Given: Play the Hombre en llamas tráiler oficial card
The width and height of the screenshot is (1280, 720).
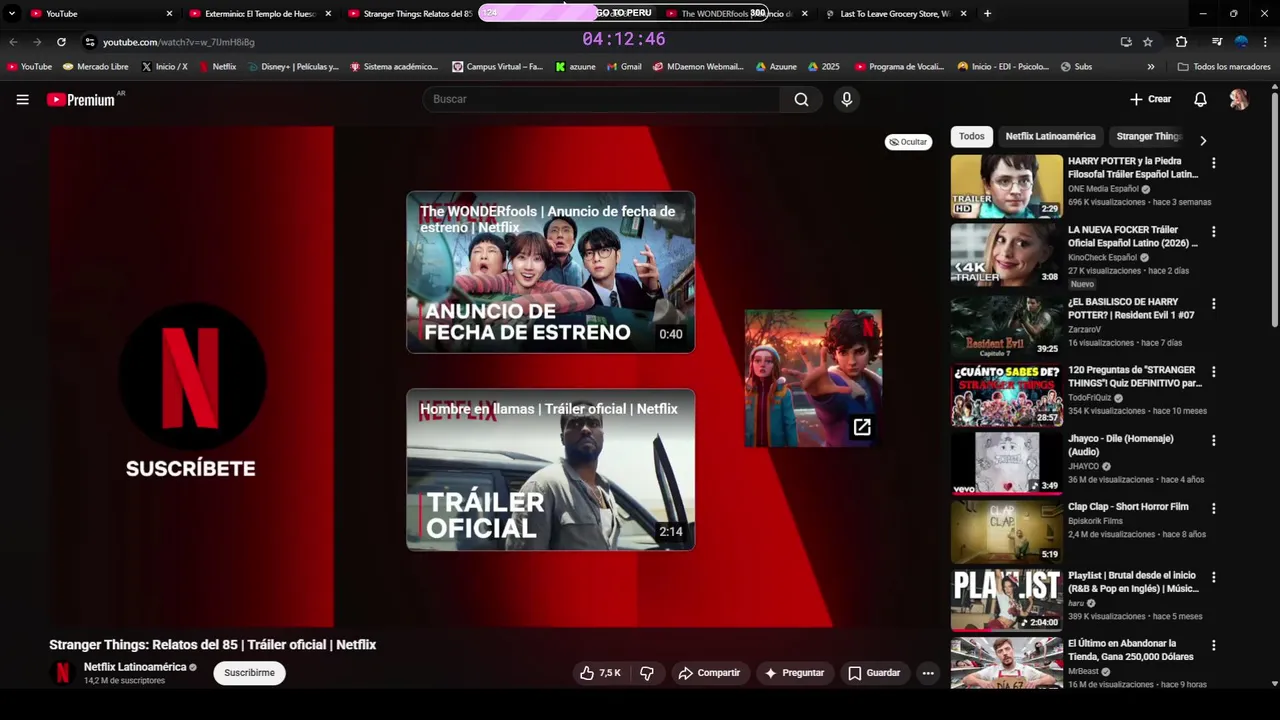Looking at the screenshot, I should pos(550,470).
